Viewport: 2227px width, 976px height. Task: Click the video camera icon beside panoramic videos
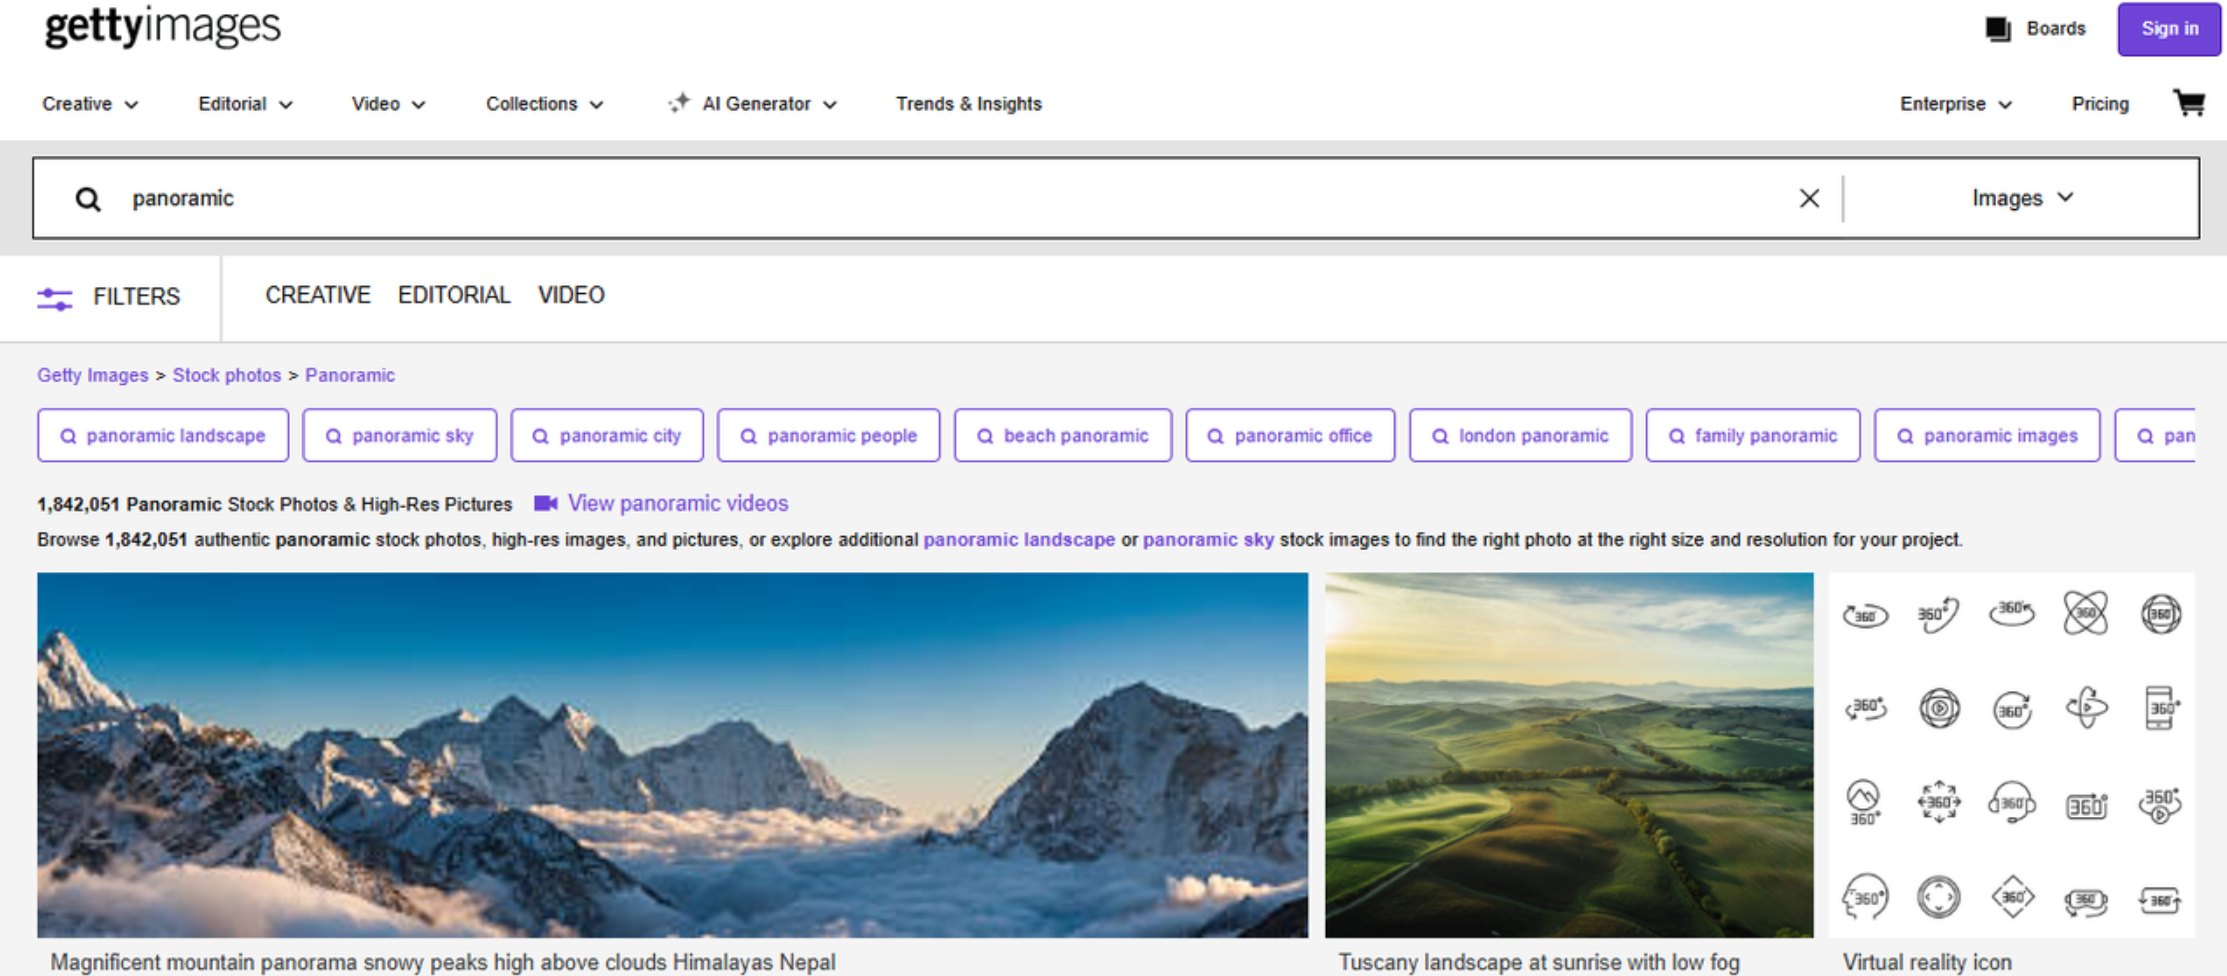(544, 503)
